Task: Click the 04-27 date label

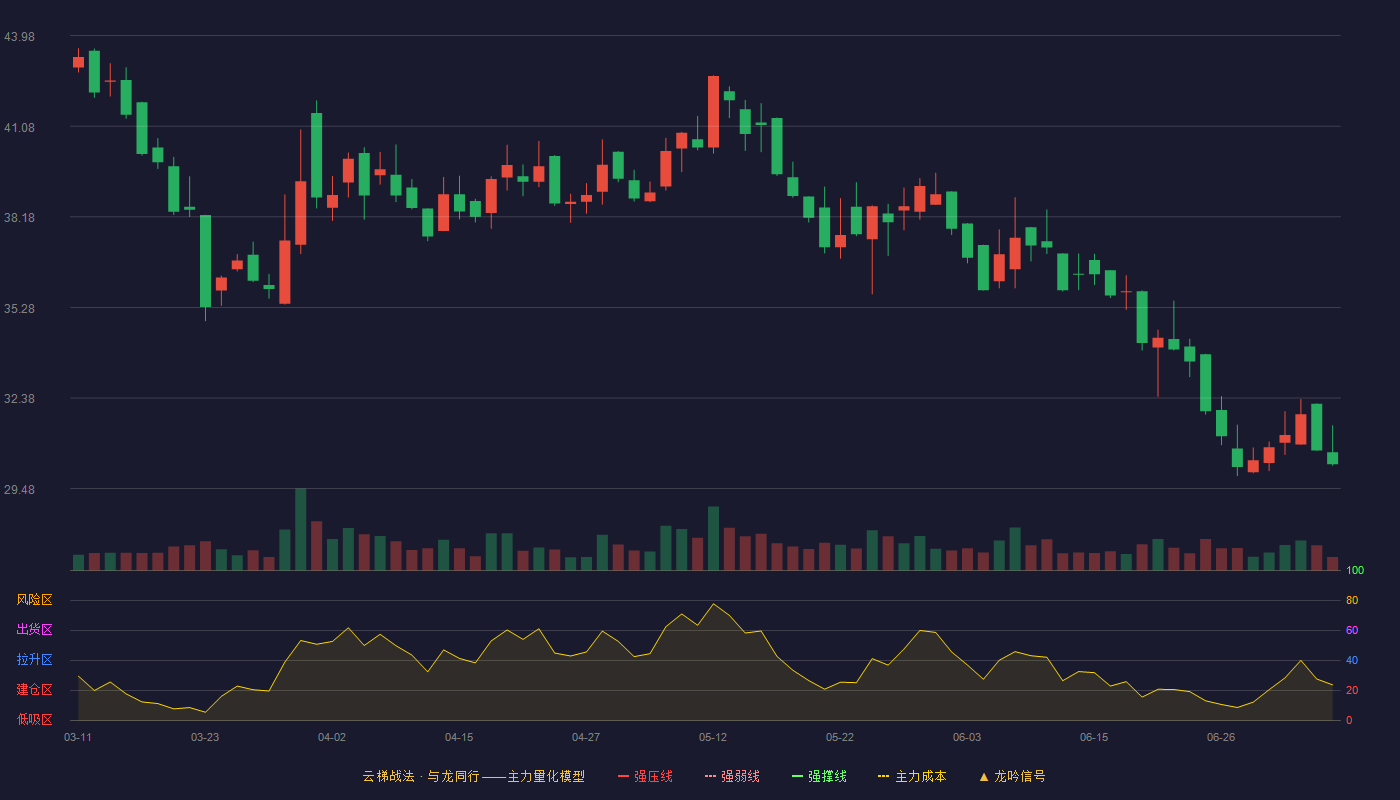Action: [586, 737]
